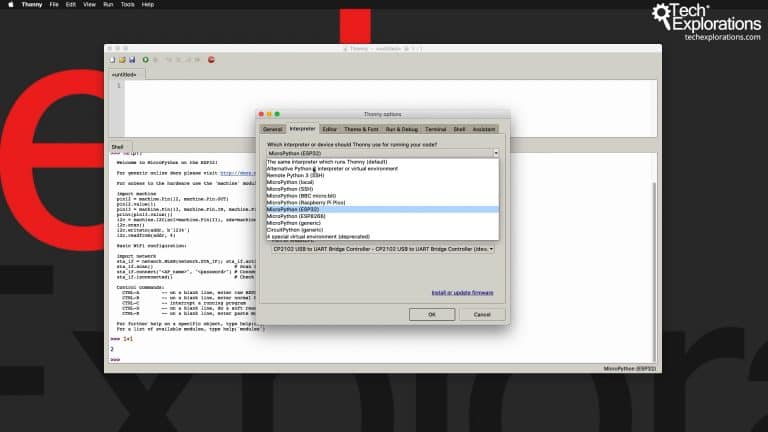Click the red Stop/Restart backend icon
Screen dimensions: 768x432
[211, 60]
